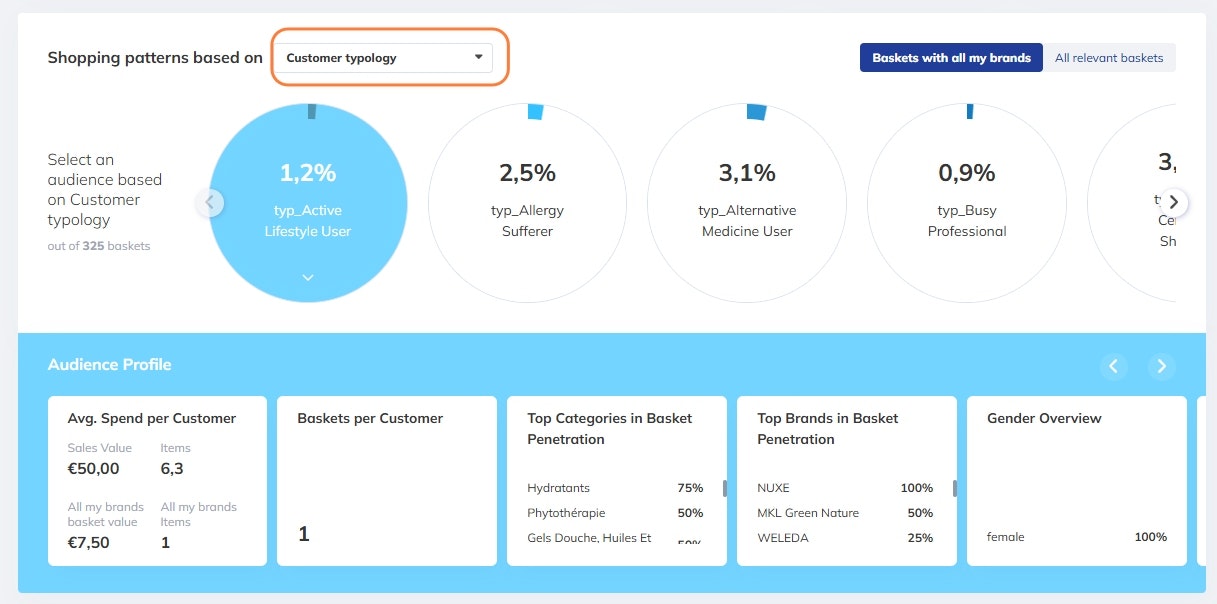Click the Baskets per Customer card
Screen dimensions: 1217x604
pos(386,481)
